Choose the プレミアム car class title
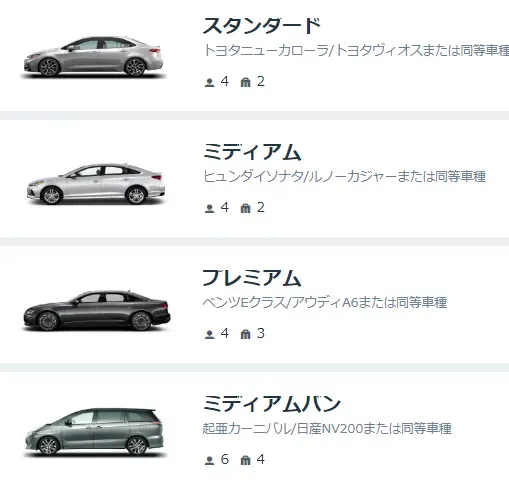Image resolution: width=509 pixels, height=487 pixels. click(x=252, y=278)
